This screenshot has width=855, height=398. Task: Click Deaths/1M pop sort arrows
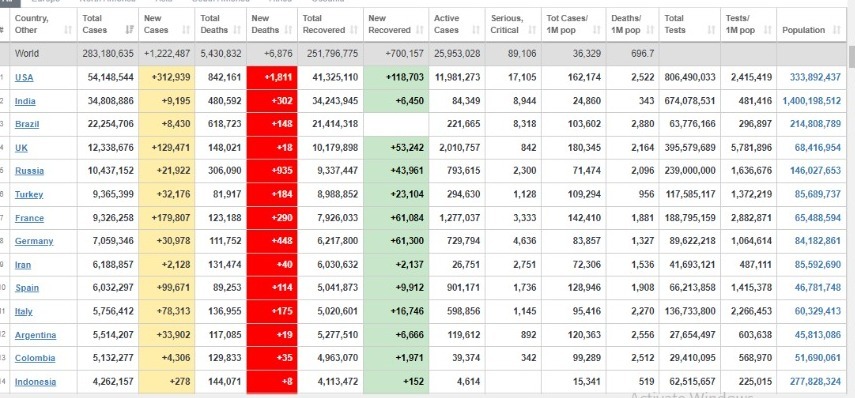[651, 30]
